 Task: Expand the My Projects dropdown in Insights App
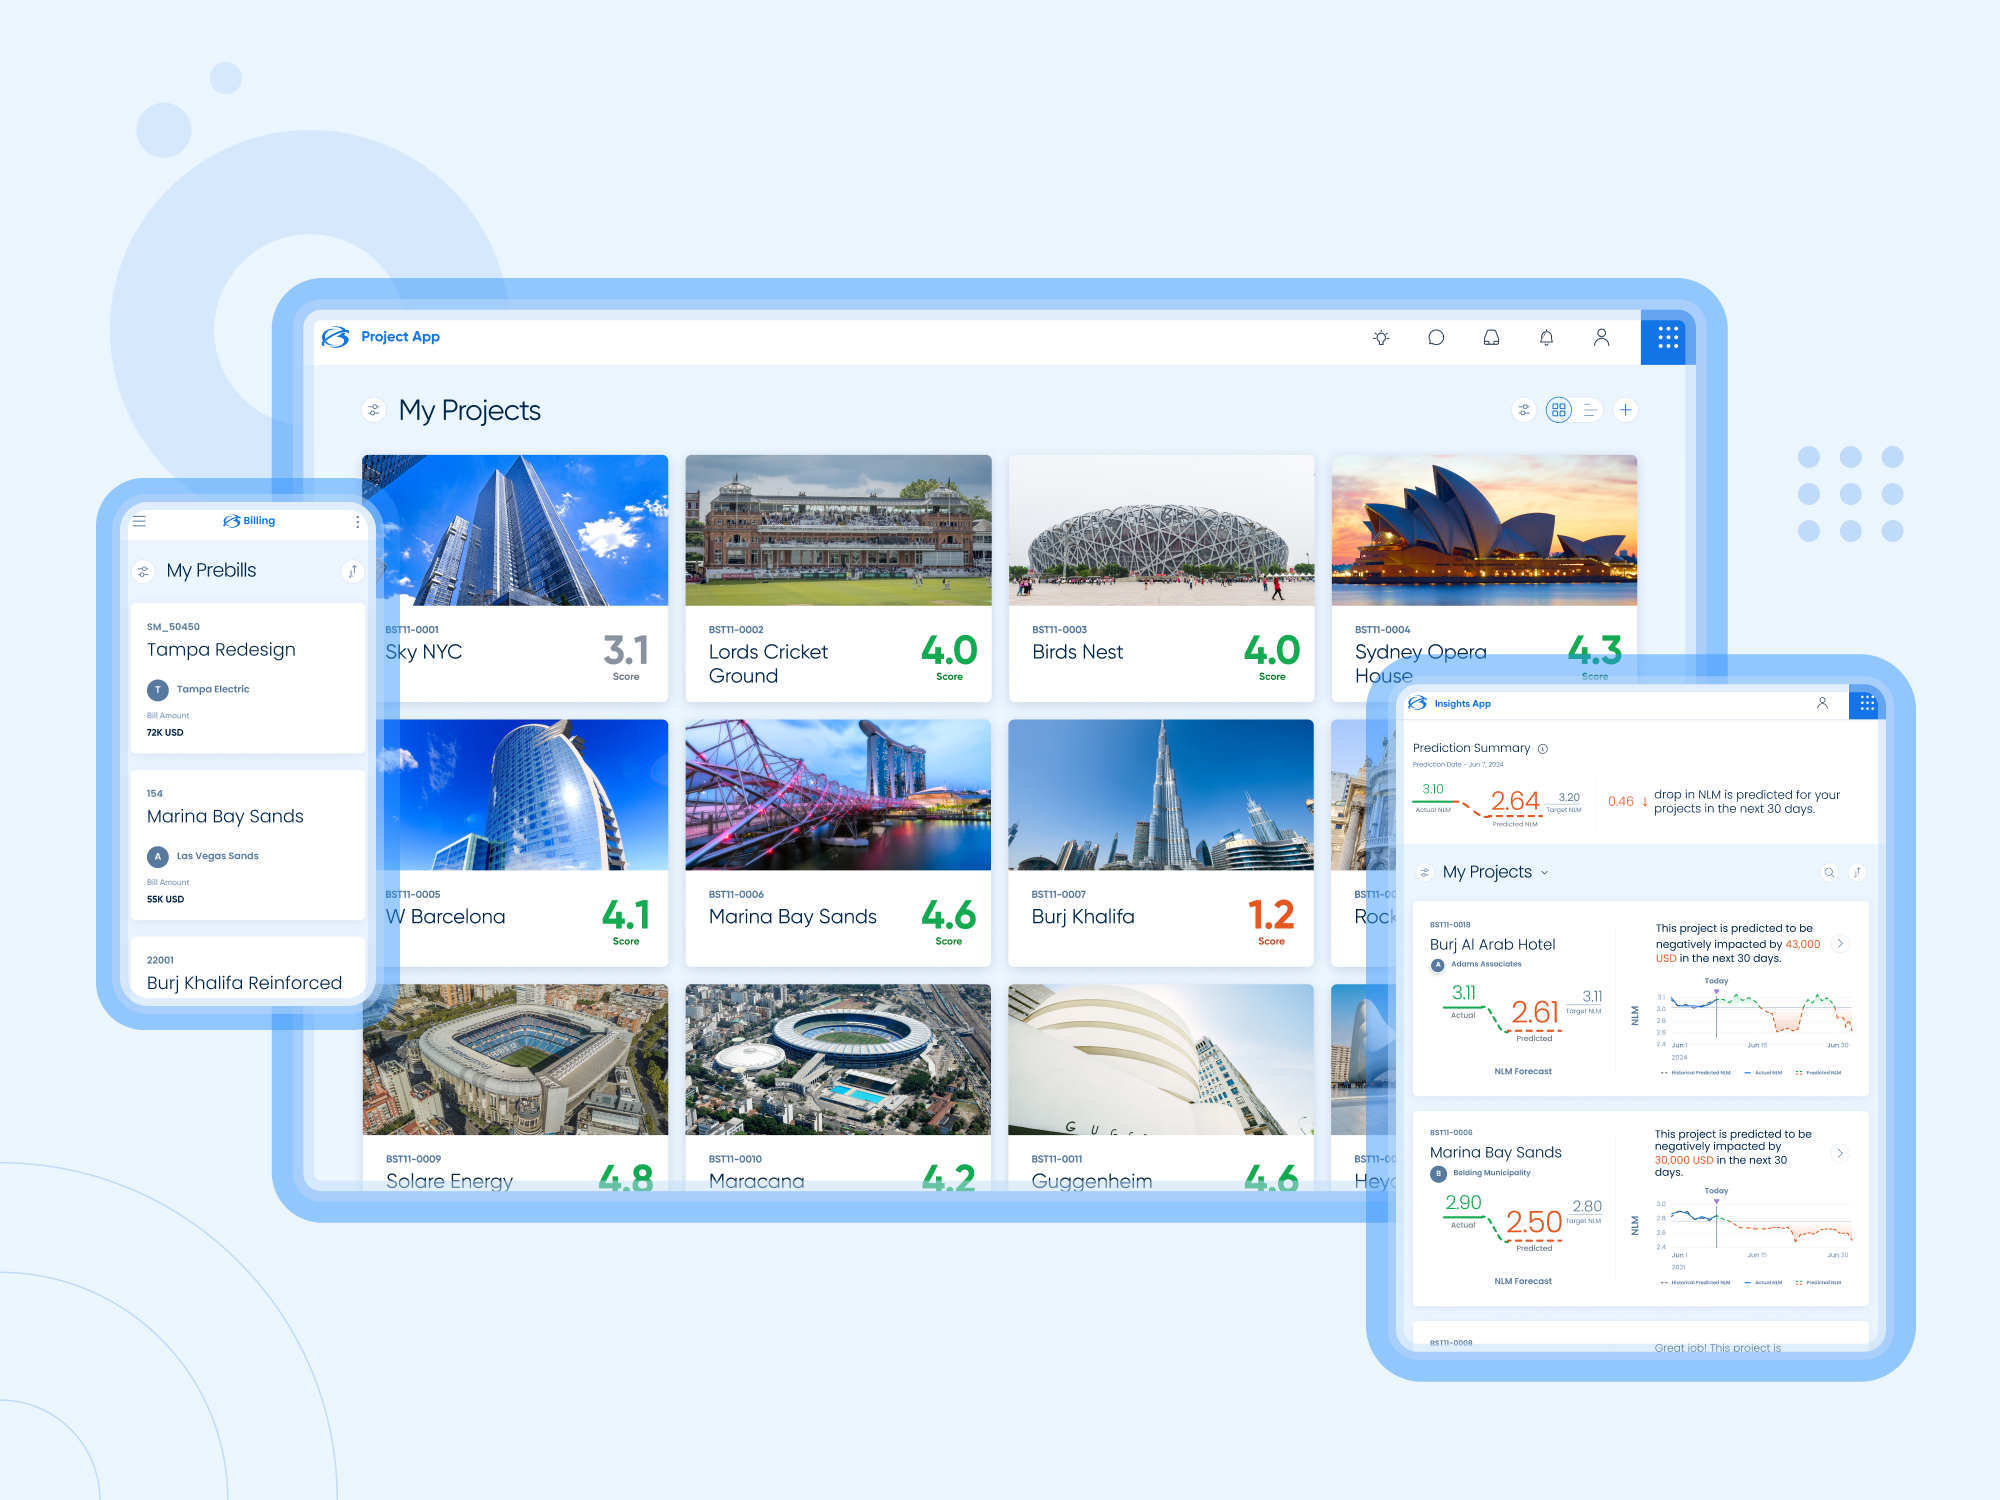tap(1544, 873)
